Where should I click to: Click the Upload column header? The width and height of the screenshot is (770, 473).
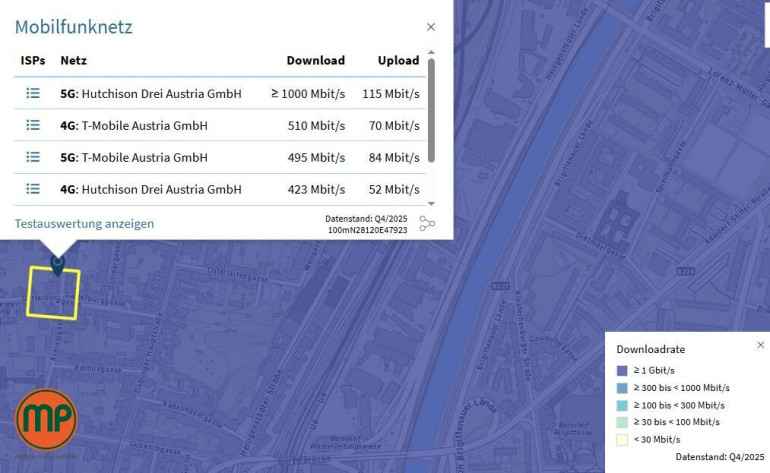pyautogui.click(x=398, y=60)
